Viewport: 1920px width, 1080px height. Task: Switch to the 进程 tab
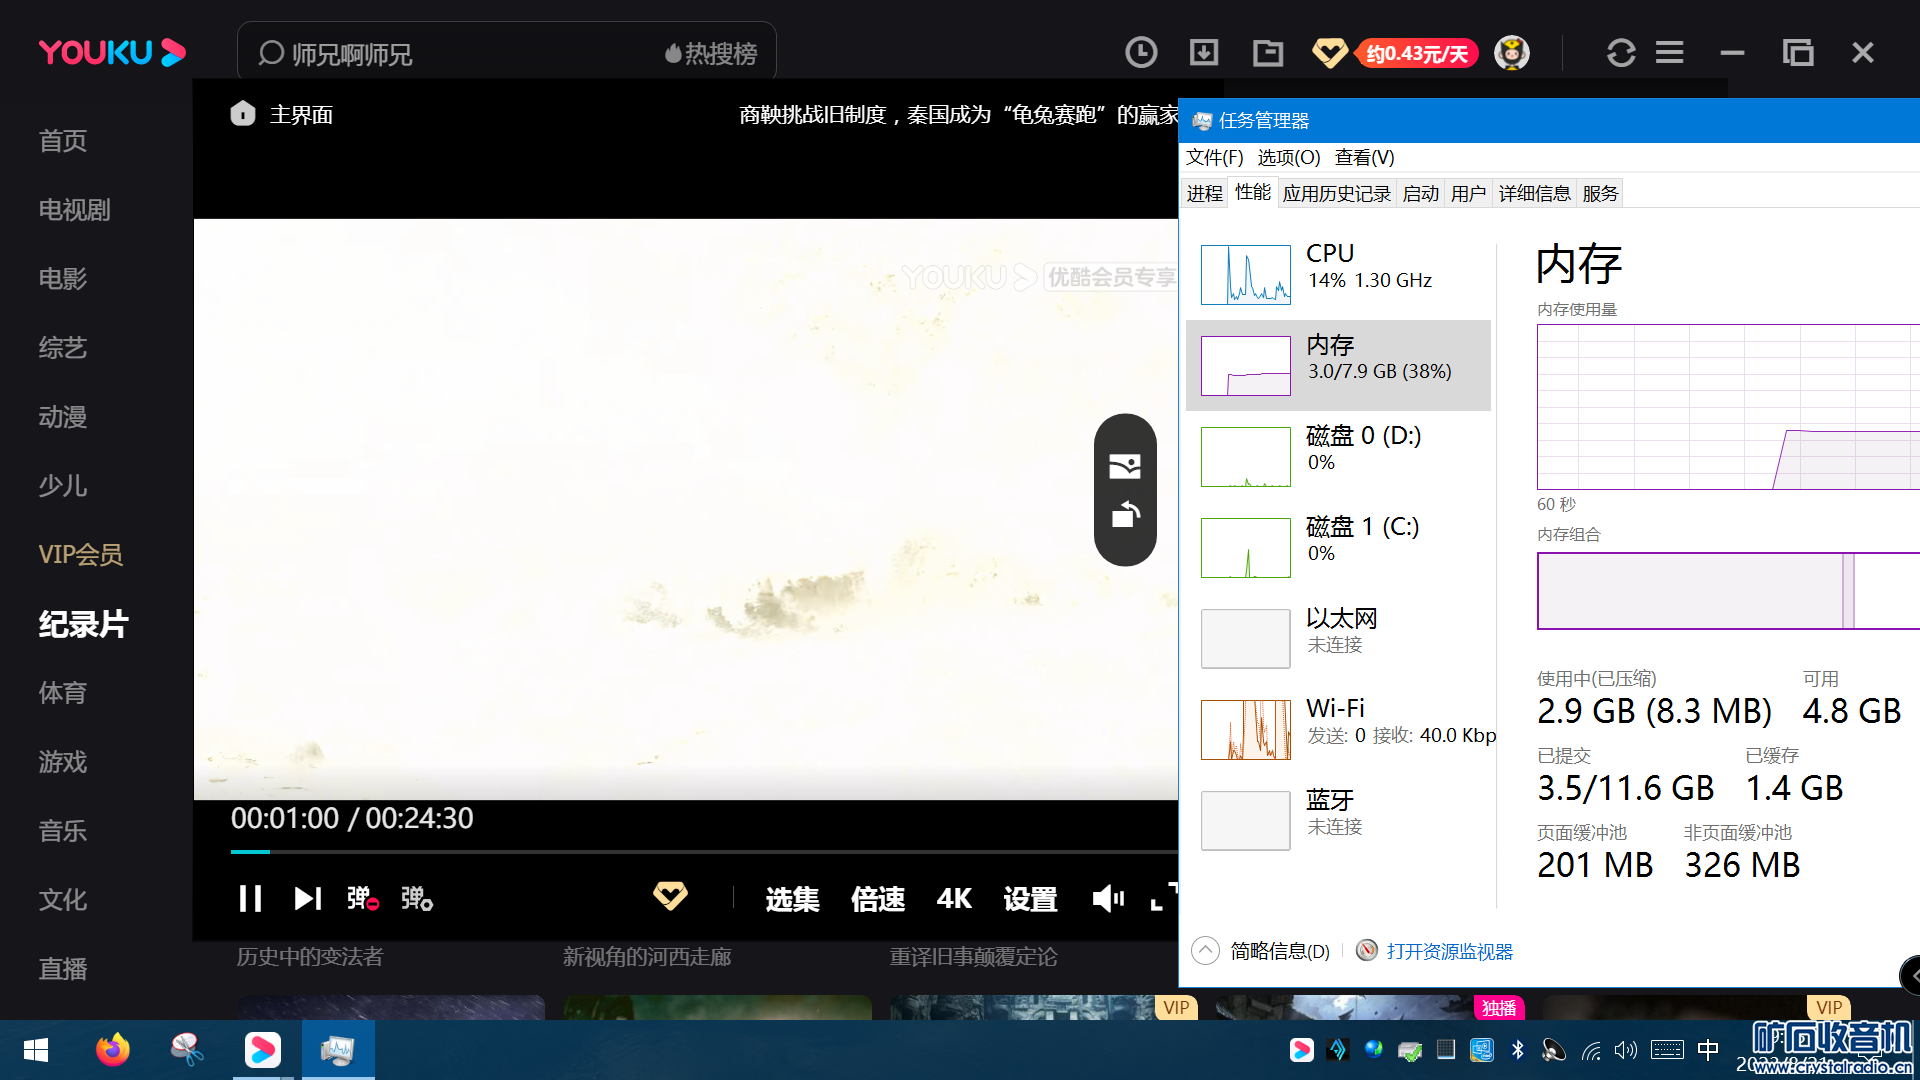click(x=1204, y=193)
